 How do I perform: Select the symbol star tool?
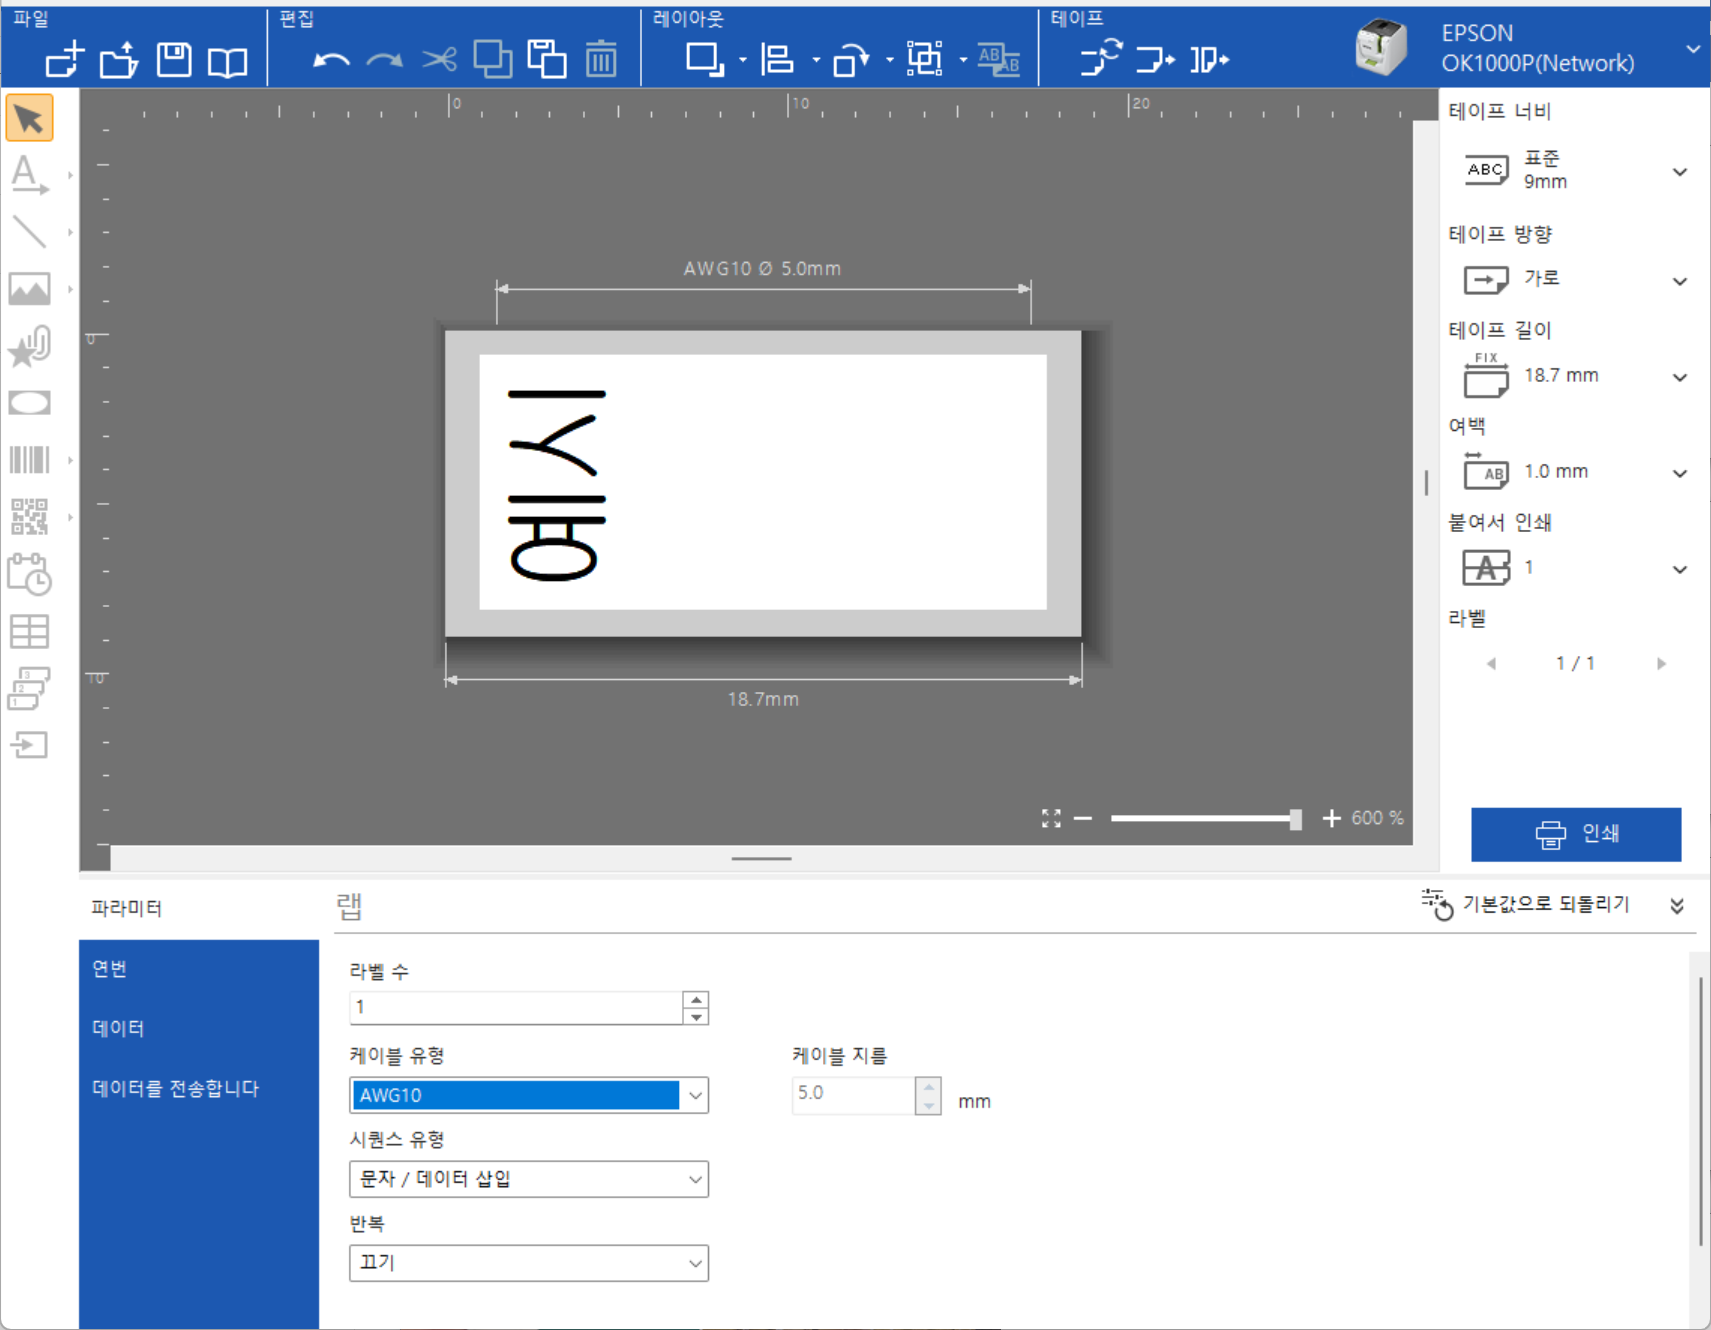click(x=29, y=346)
